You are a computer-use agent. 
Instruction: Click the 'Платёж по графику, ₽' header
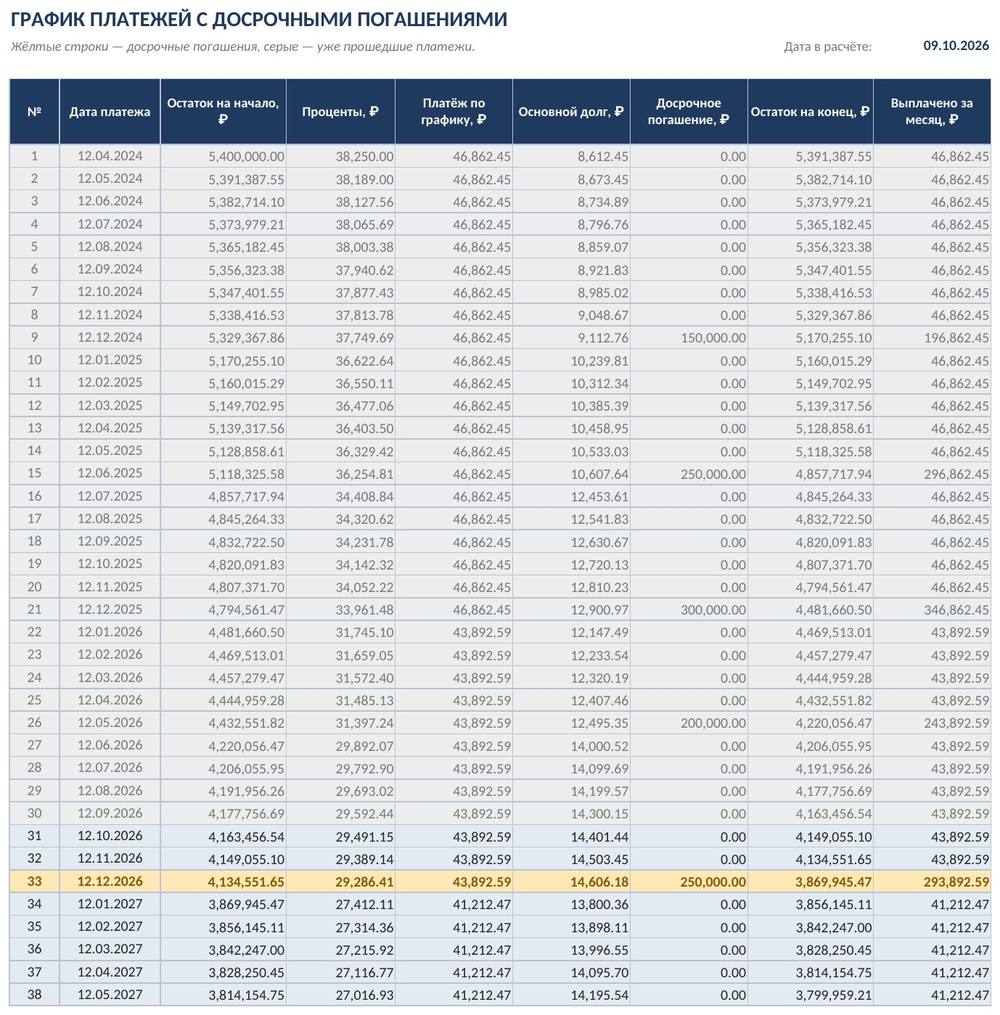pos(454,111)
